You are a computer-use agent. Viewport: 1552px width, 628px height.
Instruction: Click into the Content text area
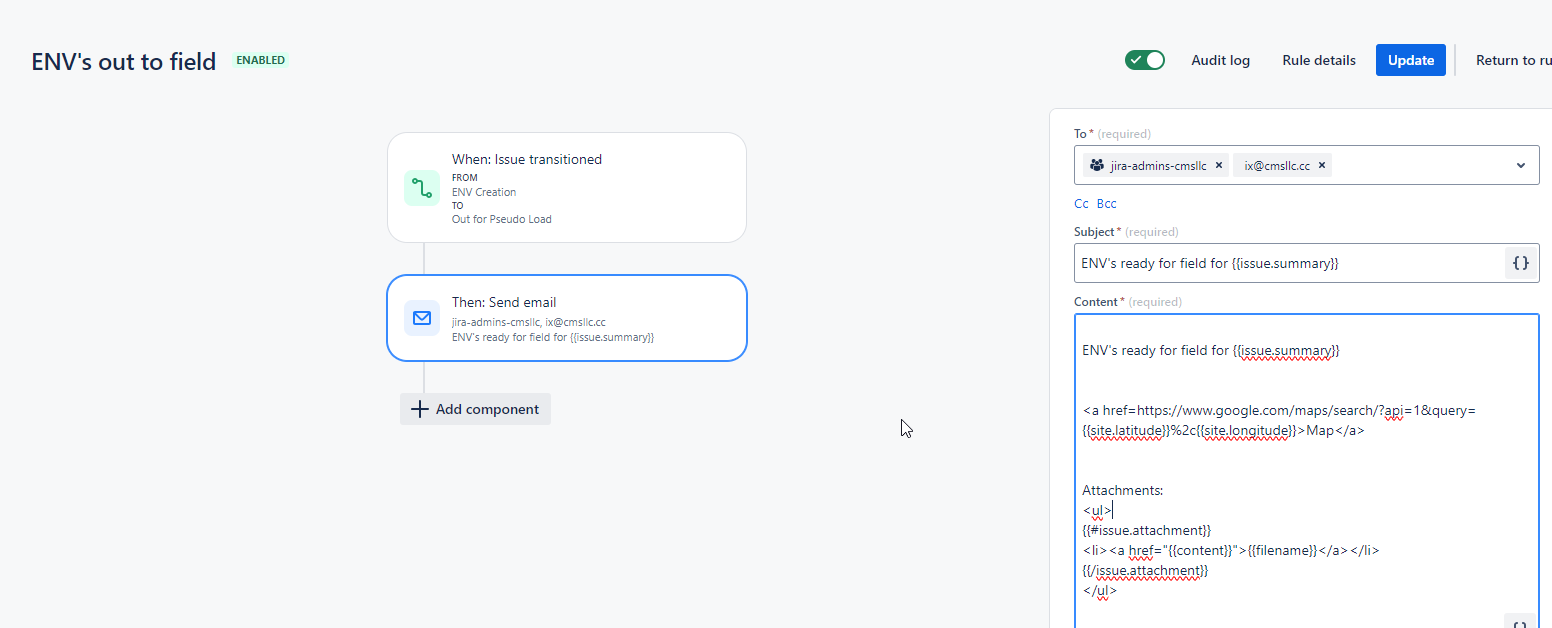(x=1307, y=471)
